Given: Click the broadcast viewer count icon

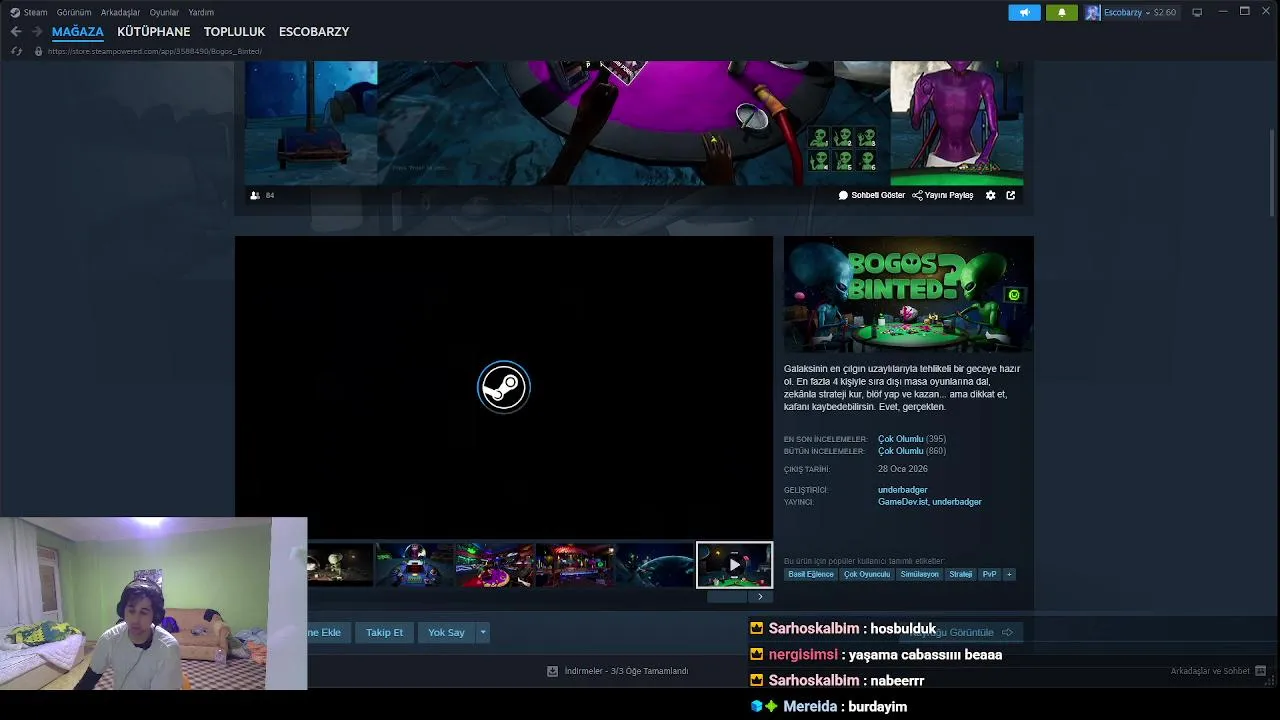Looking at the screenshot, I should [x=255, y=195].
